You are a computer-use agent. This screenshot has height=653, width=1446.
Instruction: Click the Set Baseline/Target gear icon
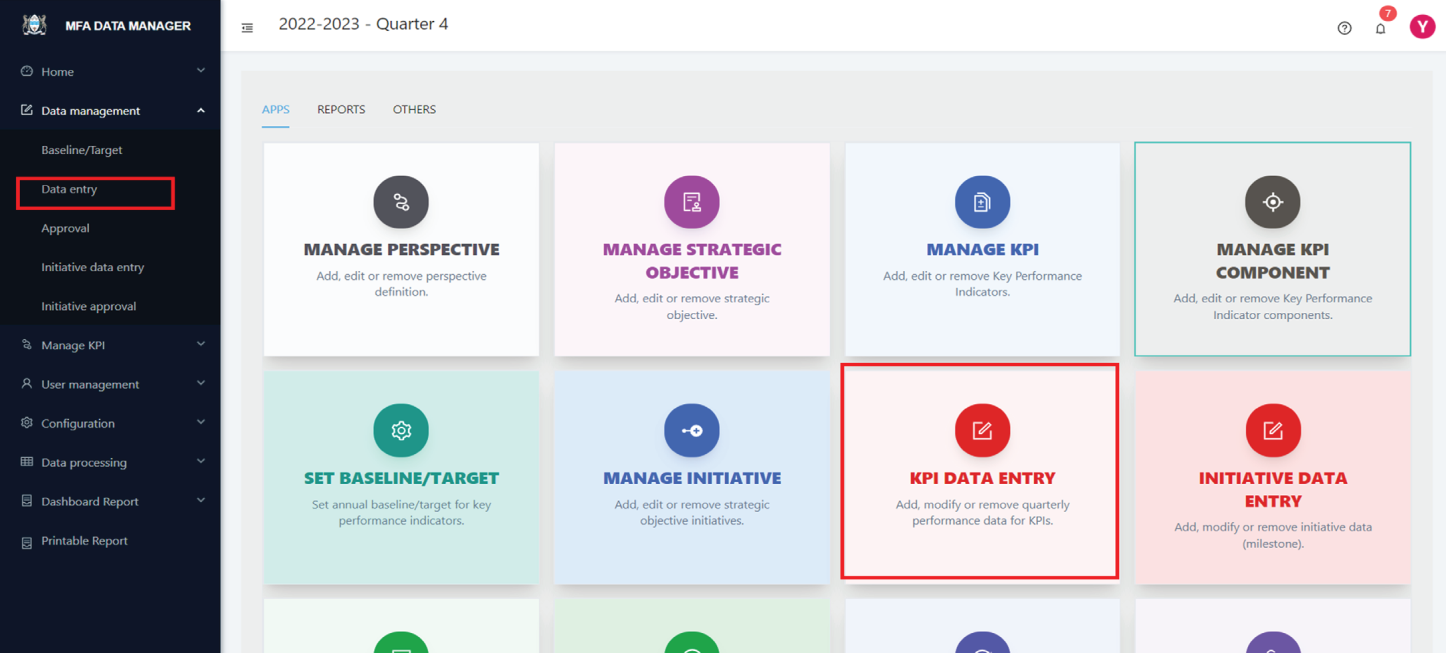pos(401,430)
